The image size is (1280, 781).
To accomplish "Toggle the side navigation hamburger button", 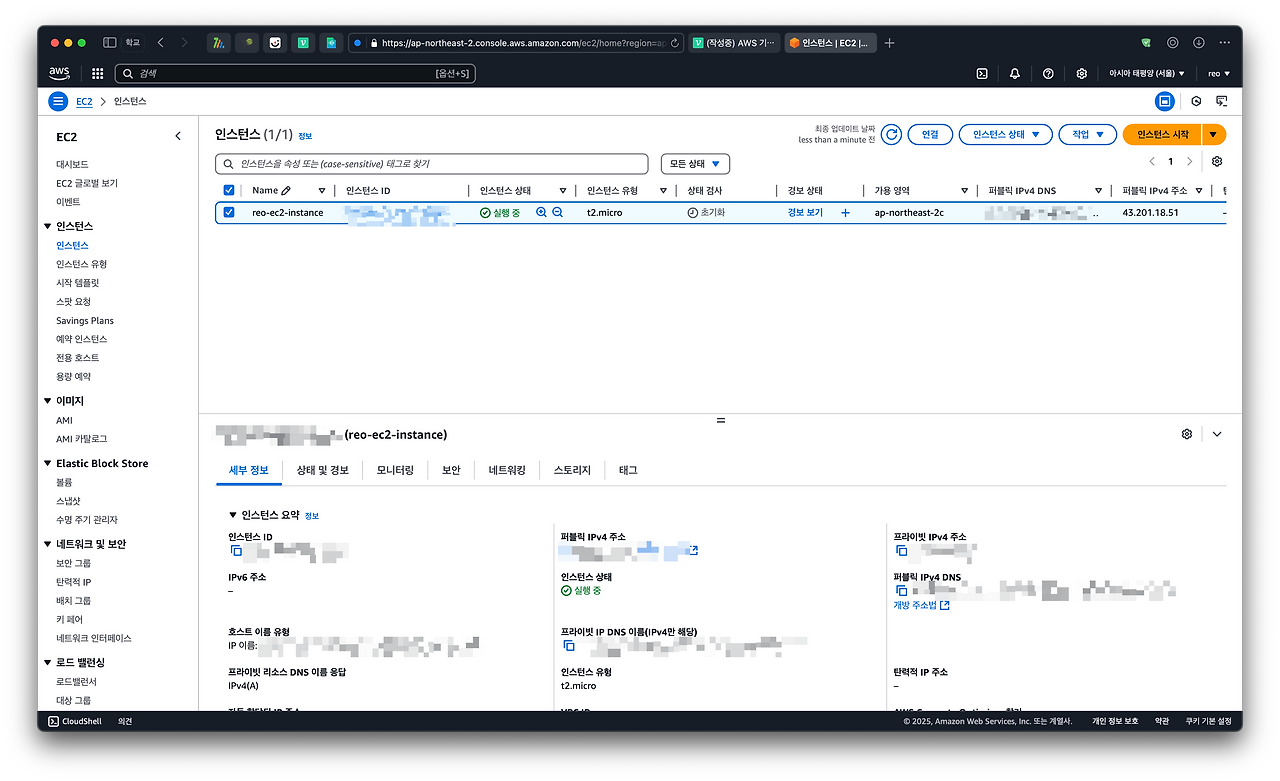I will (58, 101).
